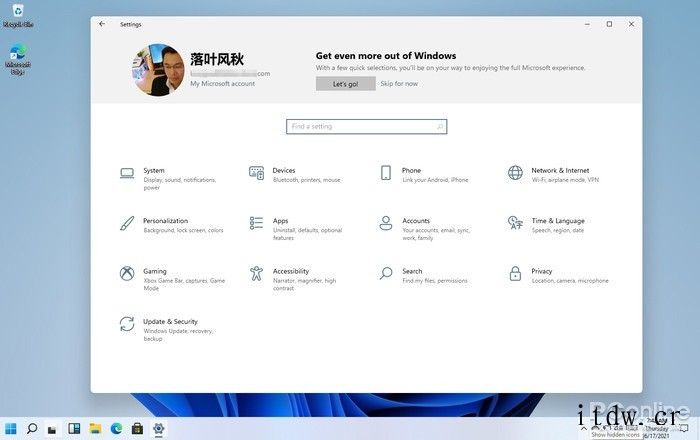Open the Gaming settings category
Viewport: 700px width, 440px height.
154,271
